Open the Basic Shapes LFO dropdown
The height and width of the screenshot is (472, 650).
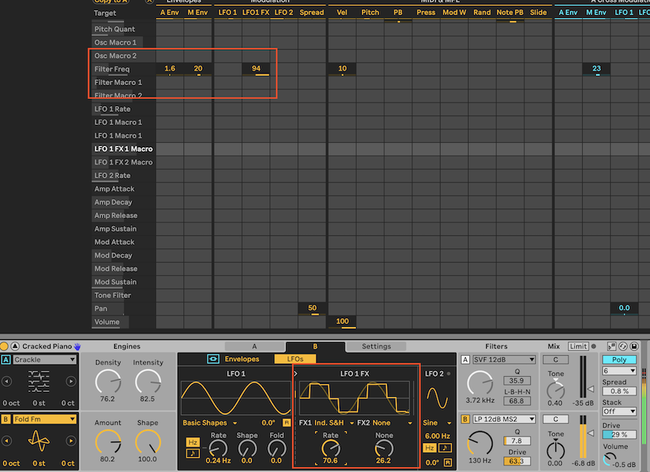tap(210, 423)
